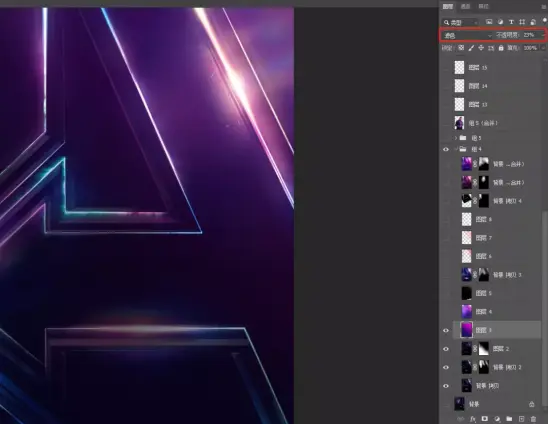Screen dimensions: 548x424
Task: Filter layers by adjustment layer icon
Action: pos(500,22)
